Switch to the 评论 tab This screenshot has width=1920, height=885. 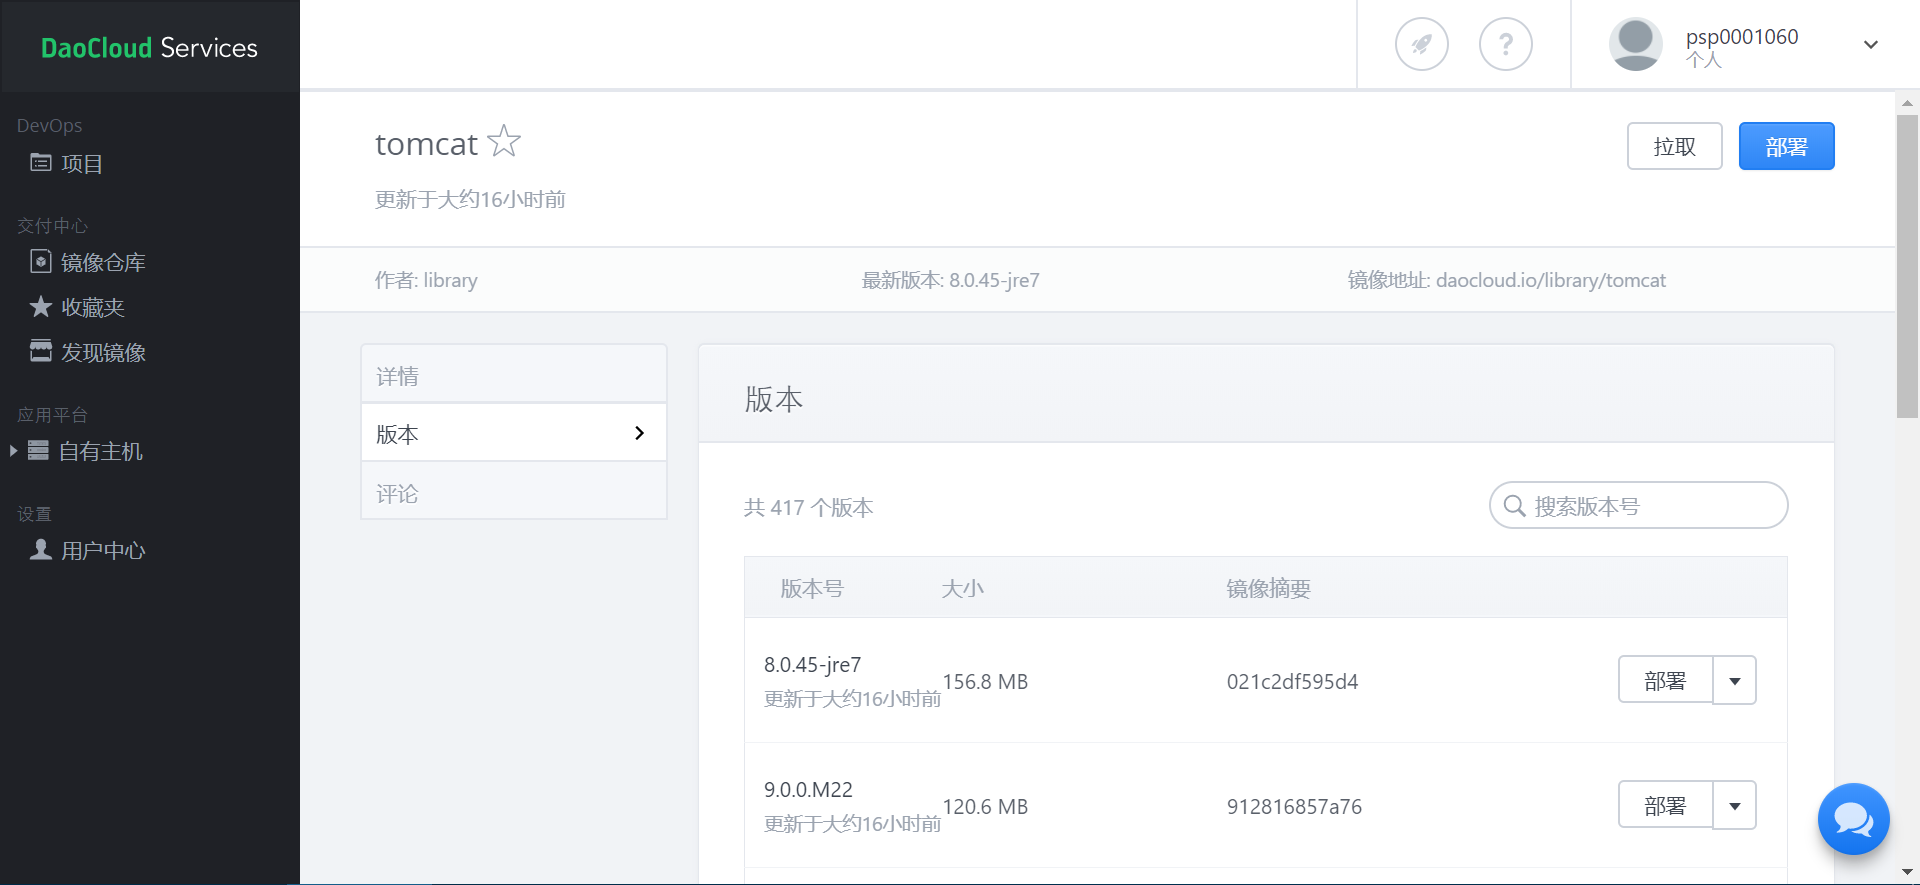click(x=513, y=492)
